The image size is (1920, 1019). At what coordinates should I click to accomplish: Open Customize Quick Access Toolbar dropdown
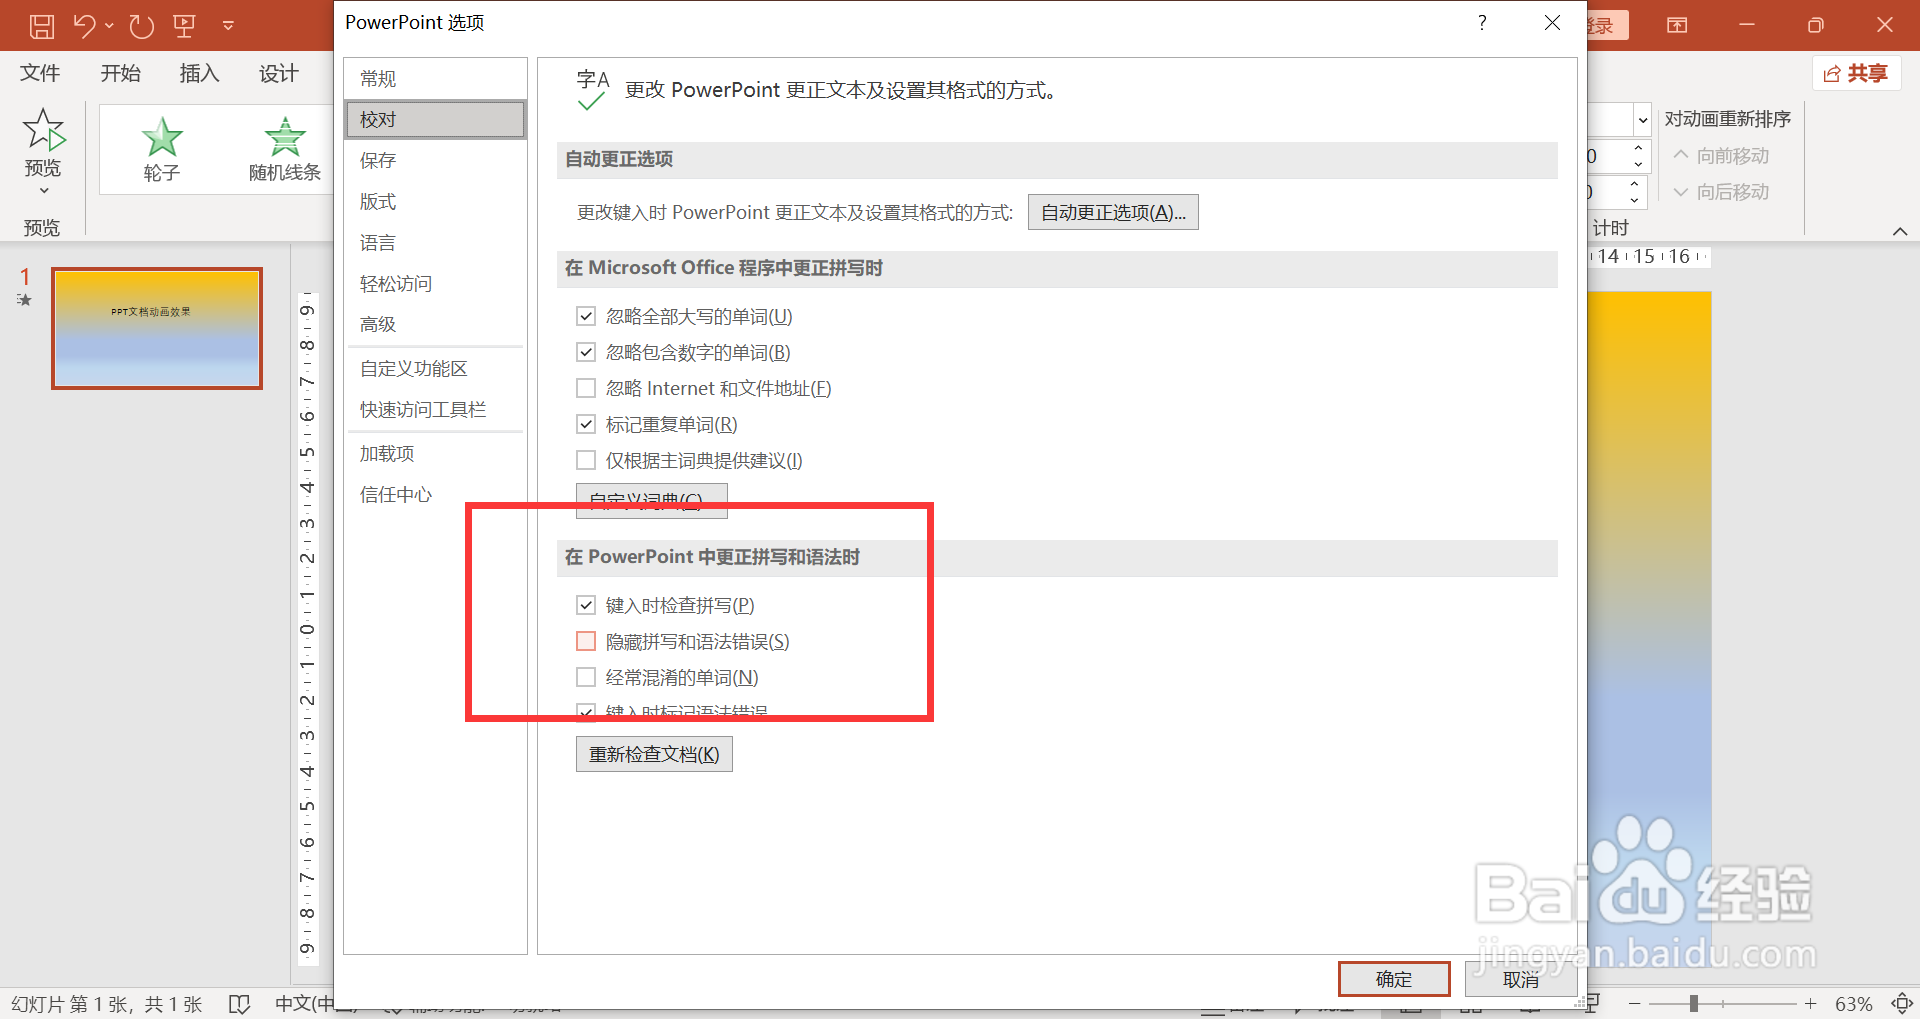coord(228,26)
